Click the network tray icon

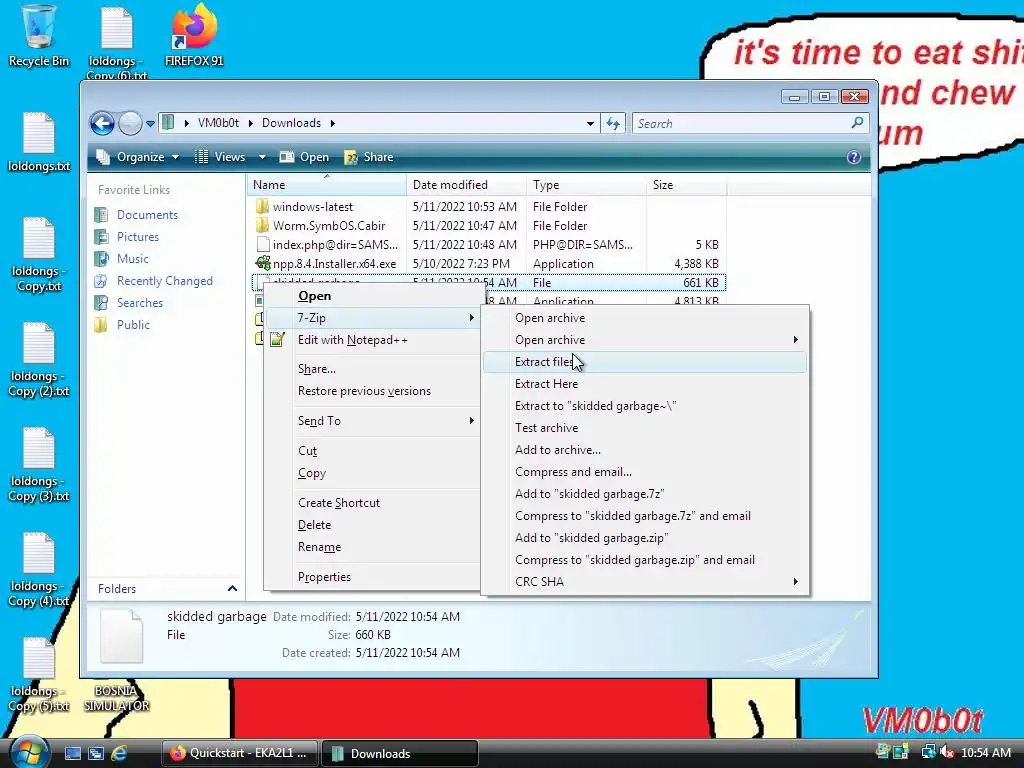(x=927, y=753)
